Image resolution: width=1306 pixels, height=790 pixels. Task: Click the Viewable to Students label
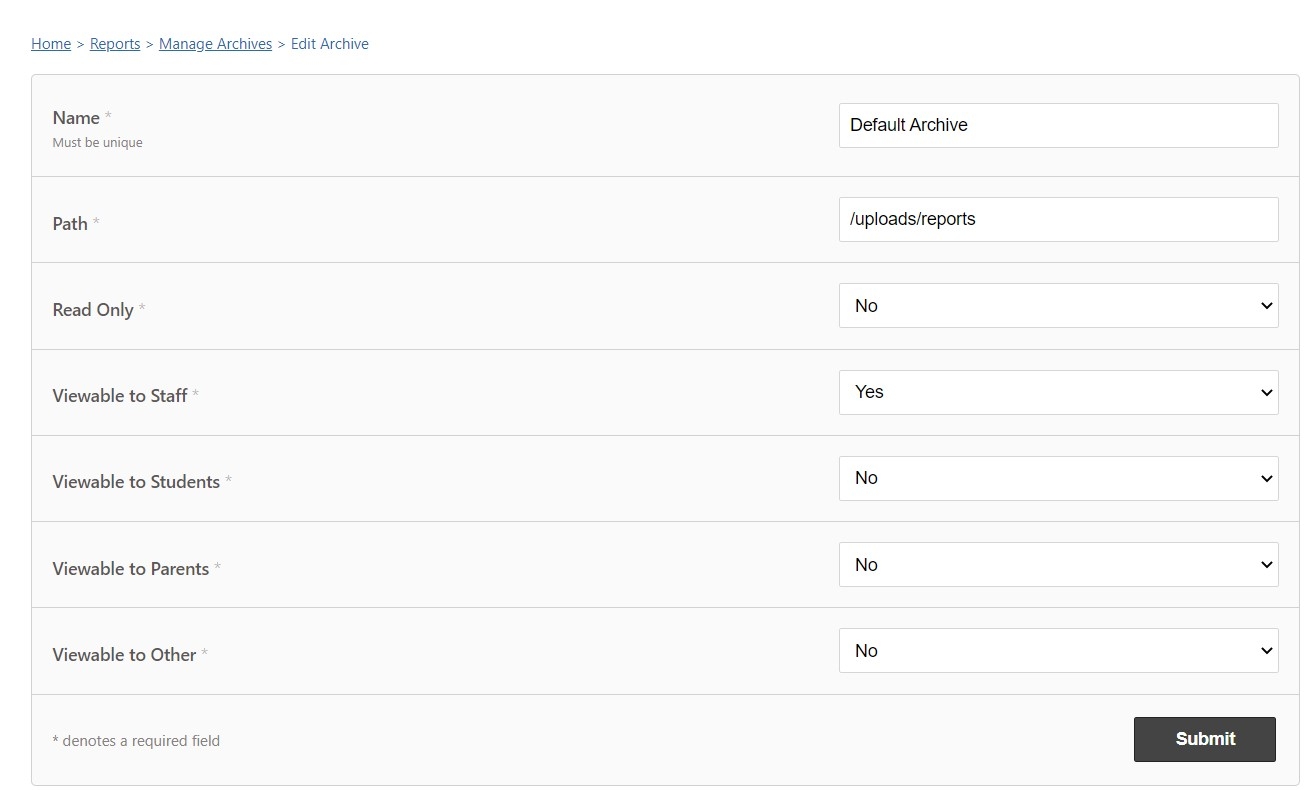pyautogui.click(x=136, y=482)
